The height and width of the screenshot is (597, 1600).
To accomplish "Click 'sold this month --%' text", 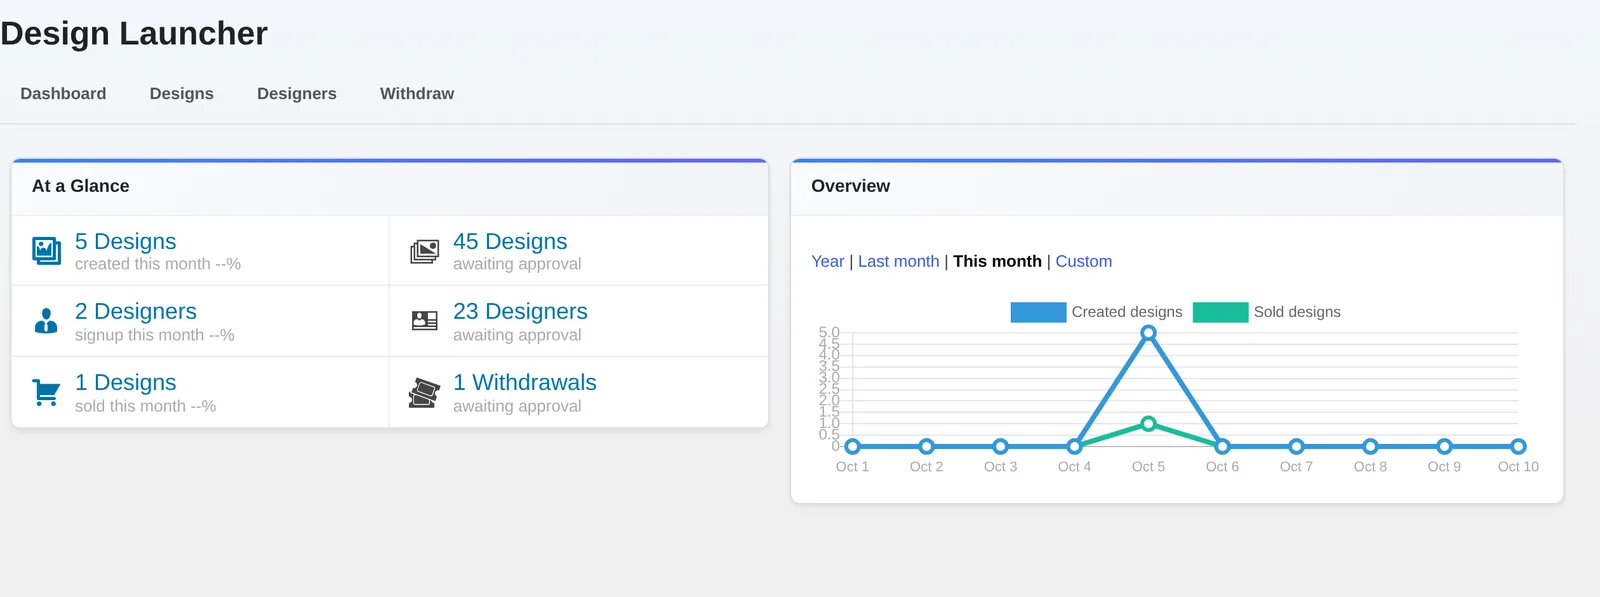I will 146,406.
